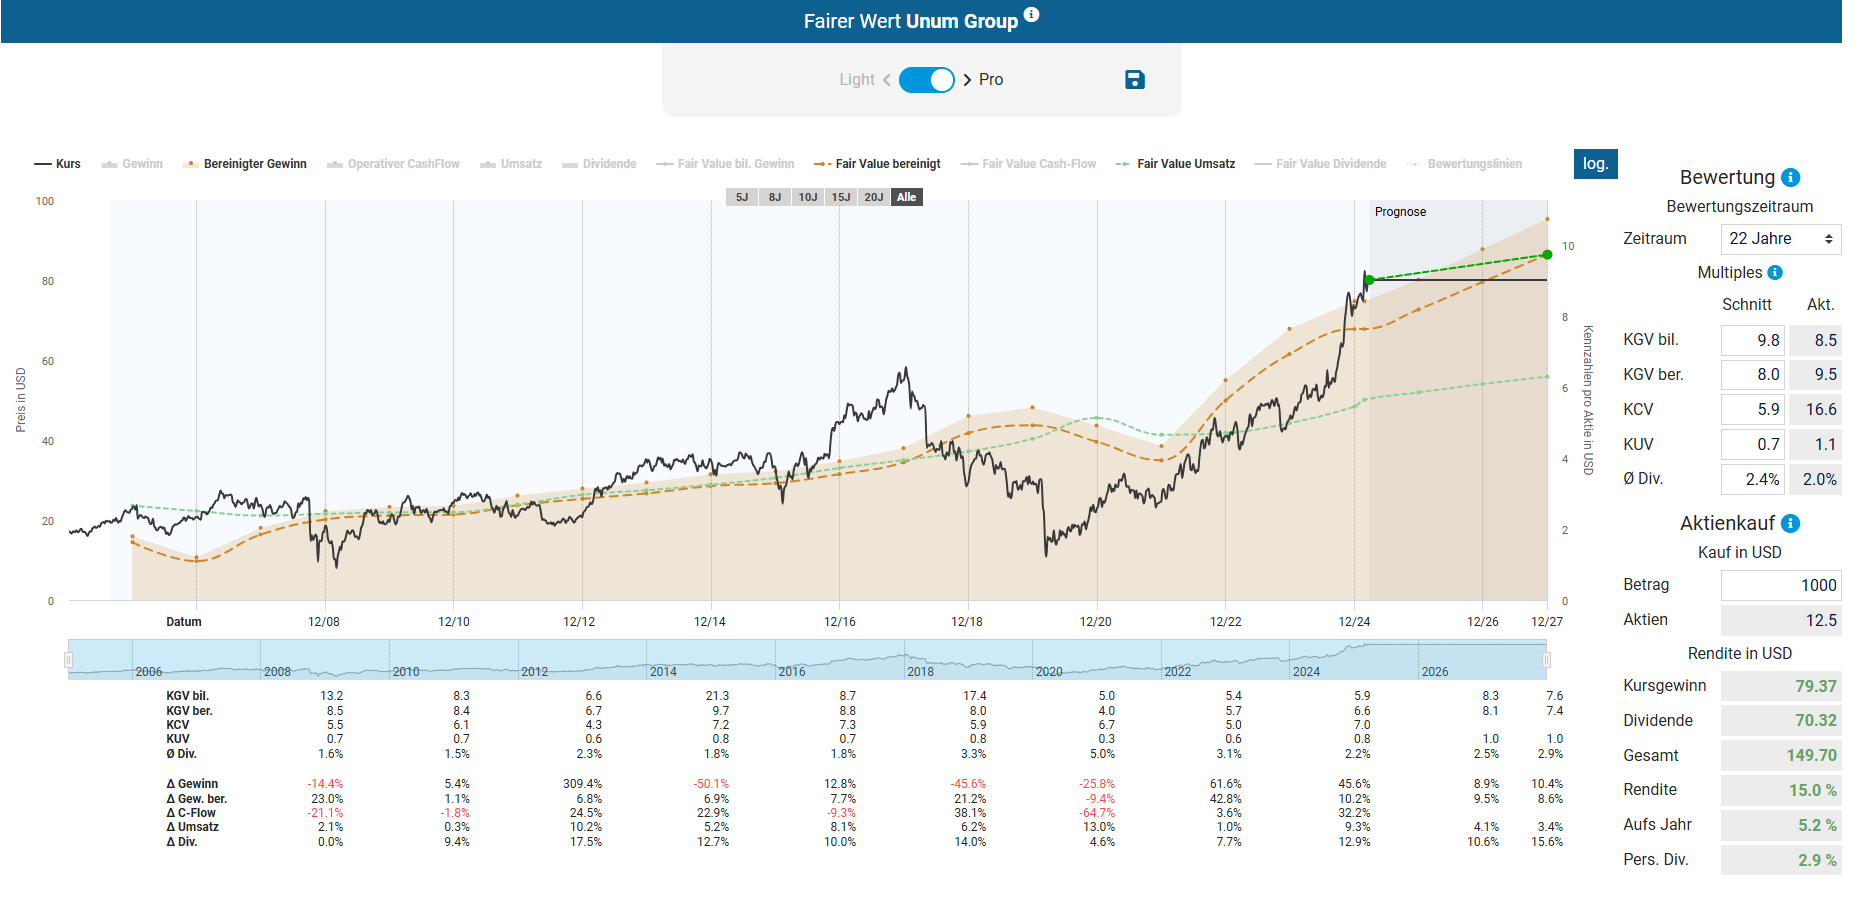Viewport: 1855px width, 900px height.
Task: Open the Zeitraum 22 Jahre dropdown
Action: (x=1780, y=239)
